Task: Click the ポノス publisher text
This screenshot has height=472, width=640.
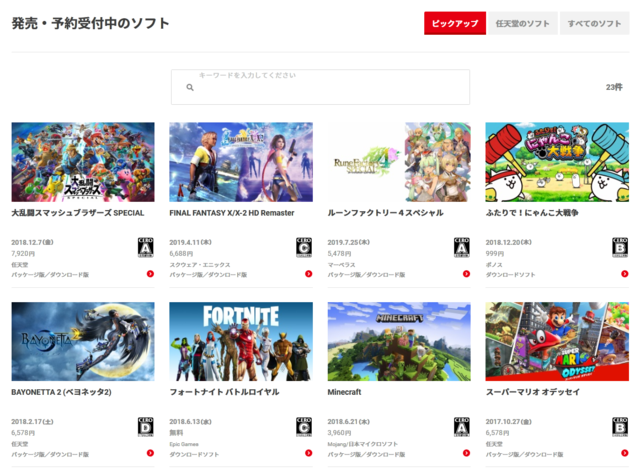Action: click(494, 265)
